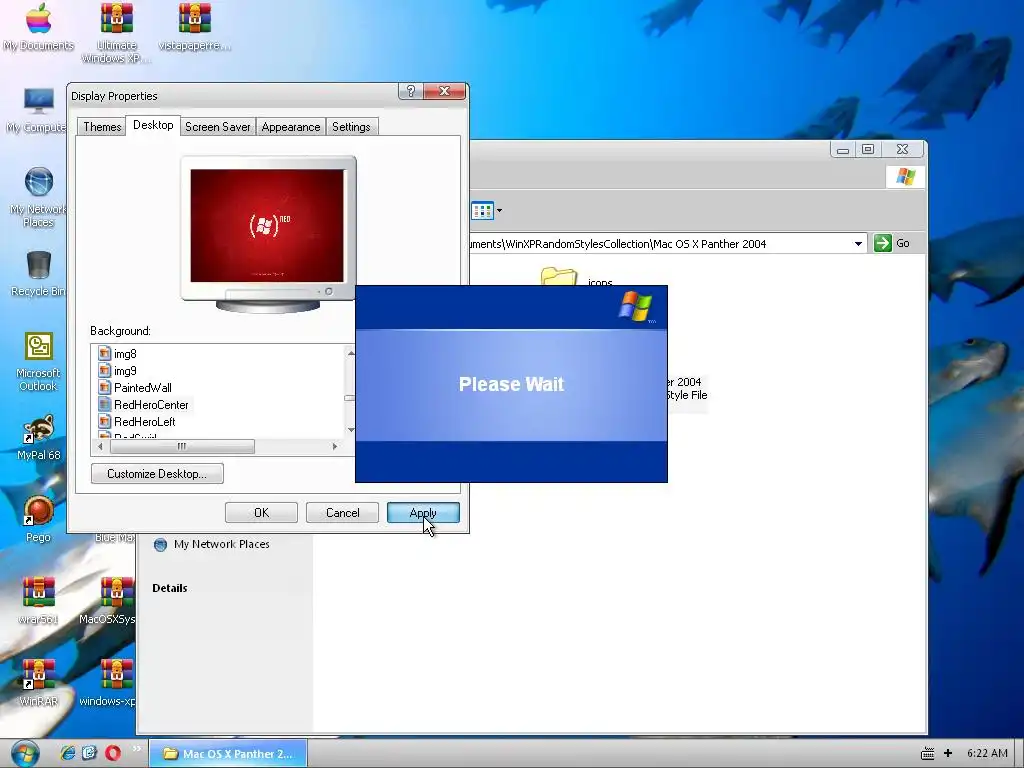Open My Computer desktop icon
The image size is (1024, 768).
click(38, 110)
